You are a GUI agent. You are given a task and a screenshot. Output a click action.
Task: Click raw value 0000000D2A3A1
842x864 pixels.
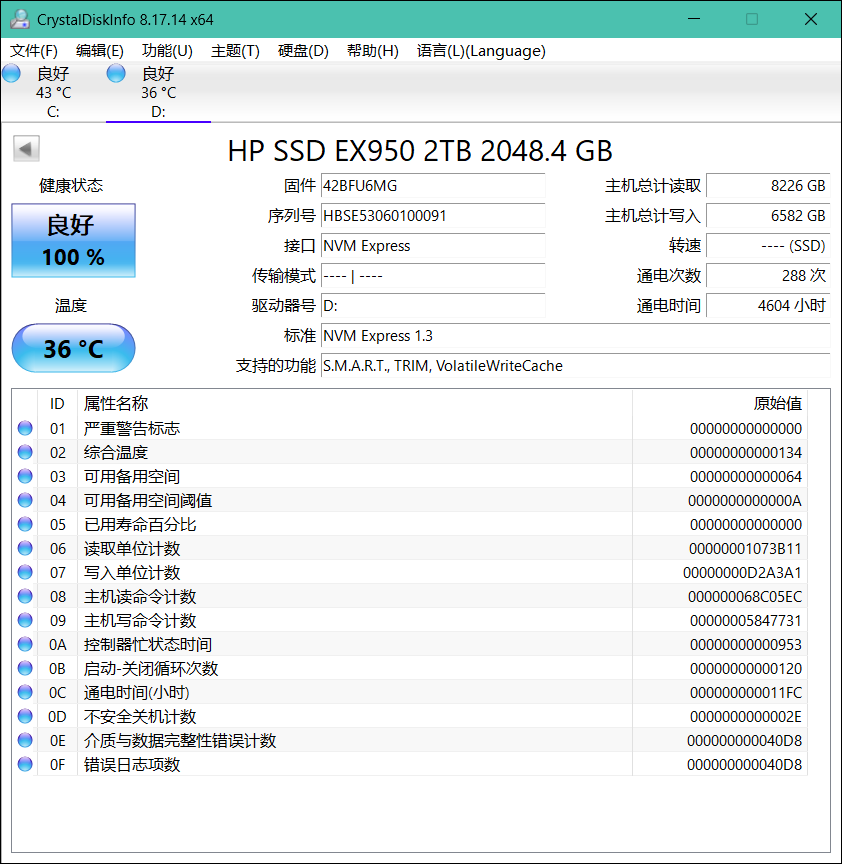(742, 573)
